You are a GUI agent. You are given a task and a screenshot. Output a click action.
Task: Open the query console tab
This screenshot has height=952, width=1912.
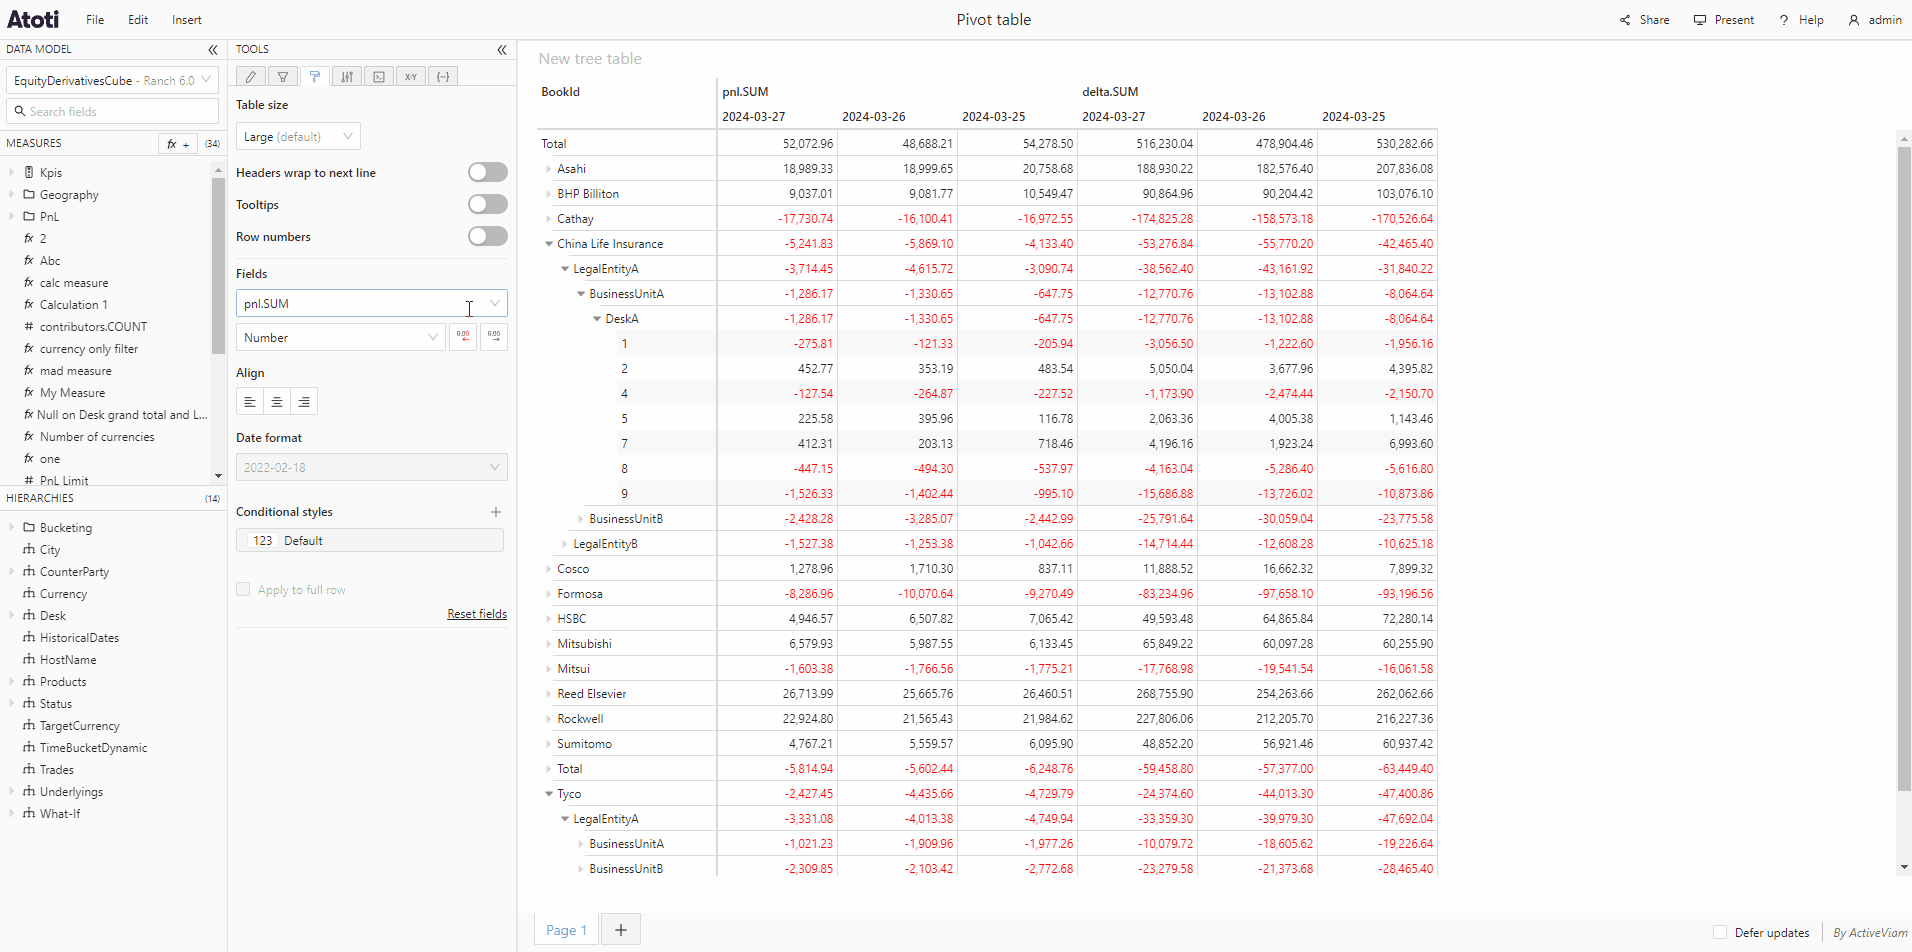(x=379, y=76)
